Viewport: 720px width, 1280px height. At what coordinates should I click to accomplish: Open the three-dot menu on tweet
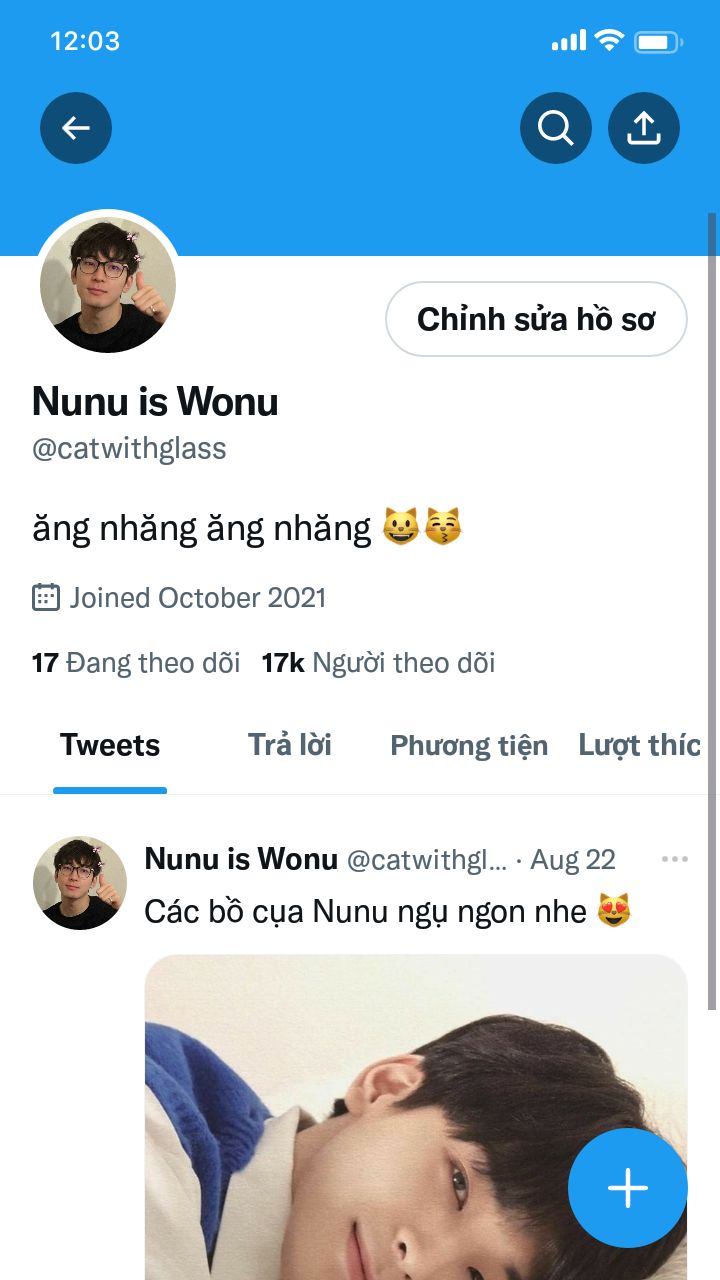(675, 859)
